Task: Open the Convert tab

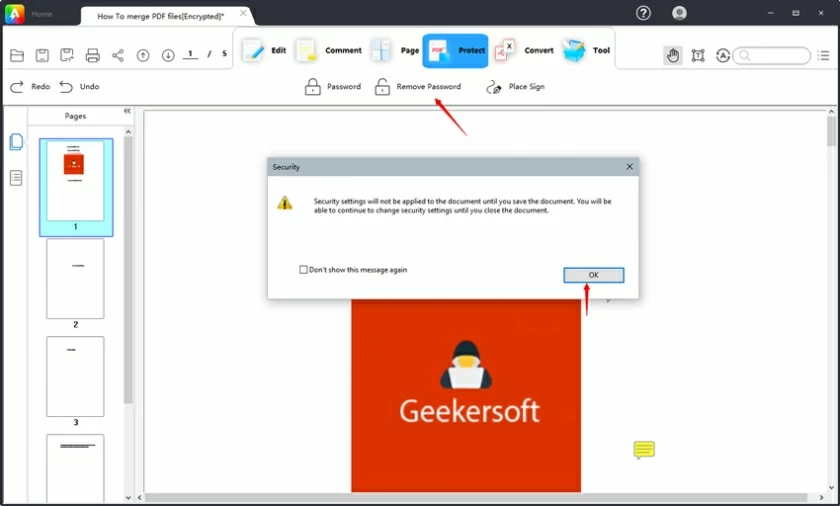Action: [x=523, y=50]
